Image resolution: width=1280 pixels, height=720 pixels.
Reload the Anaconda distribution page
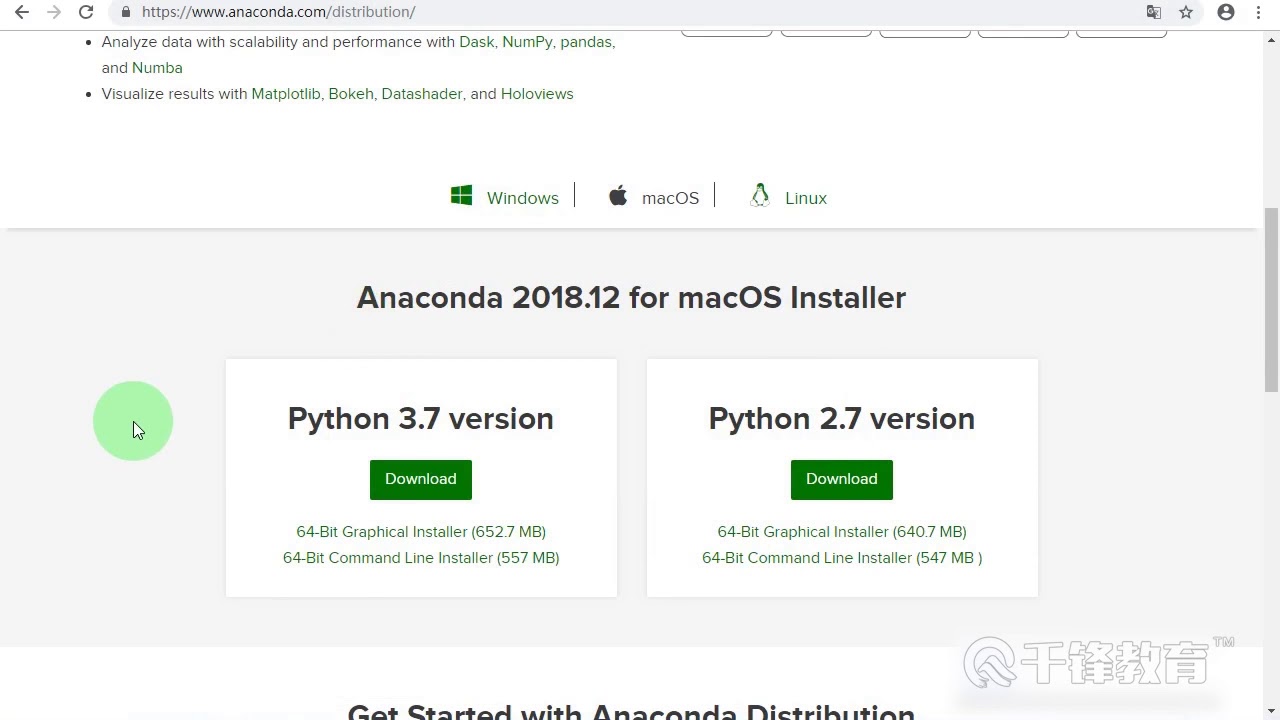pyautogui.click(x=86, y=12)
